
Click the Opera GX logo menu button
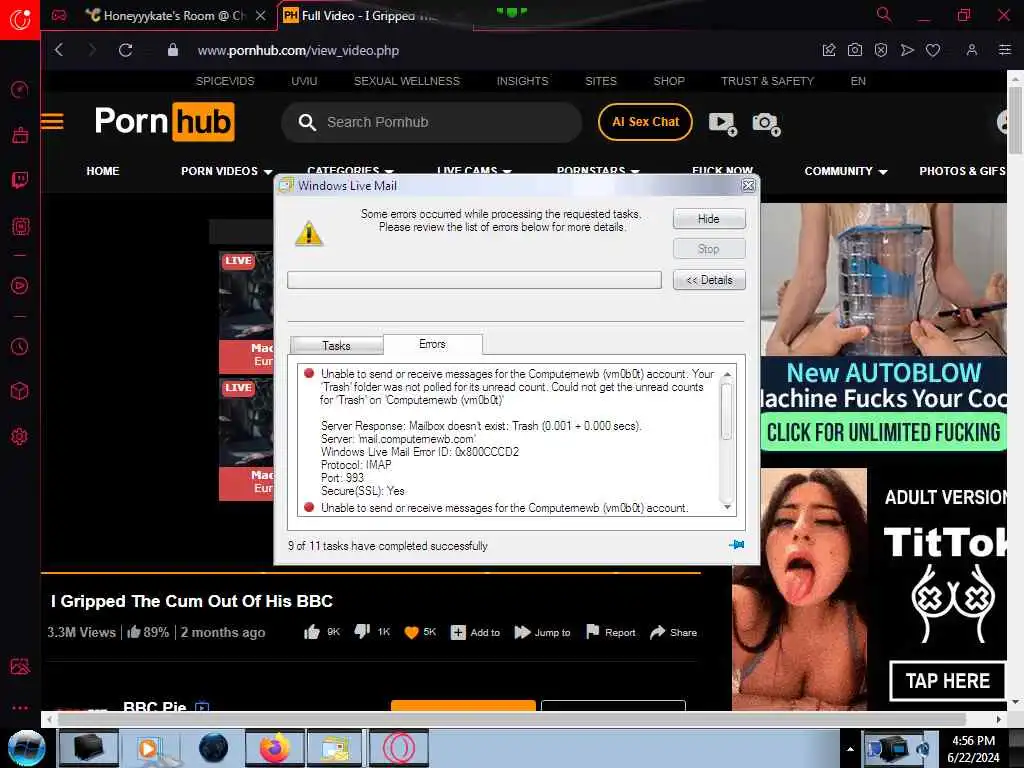click(20, 19)
